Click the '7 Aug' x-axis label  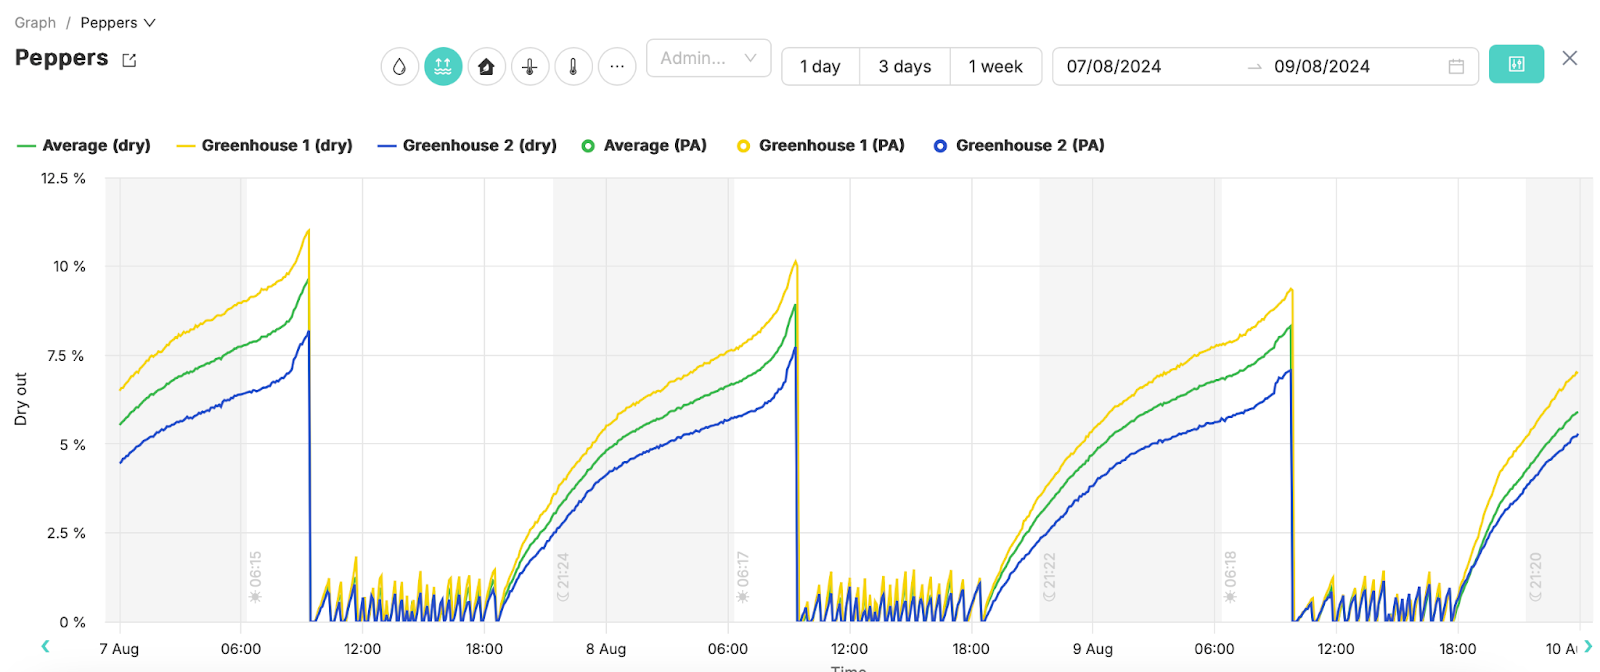tap(119, 649)
